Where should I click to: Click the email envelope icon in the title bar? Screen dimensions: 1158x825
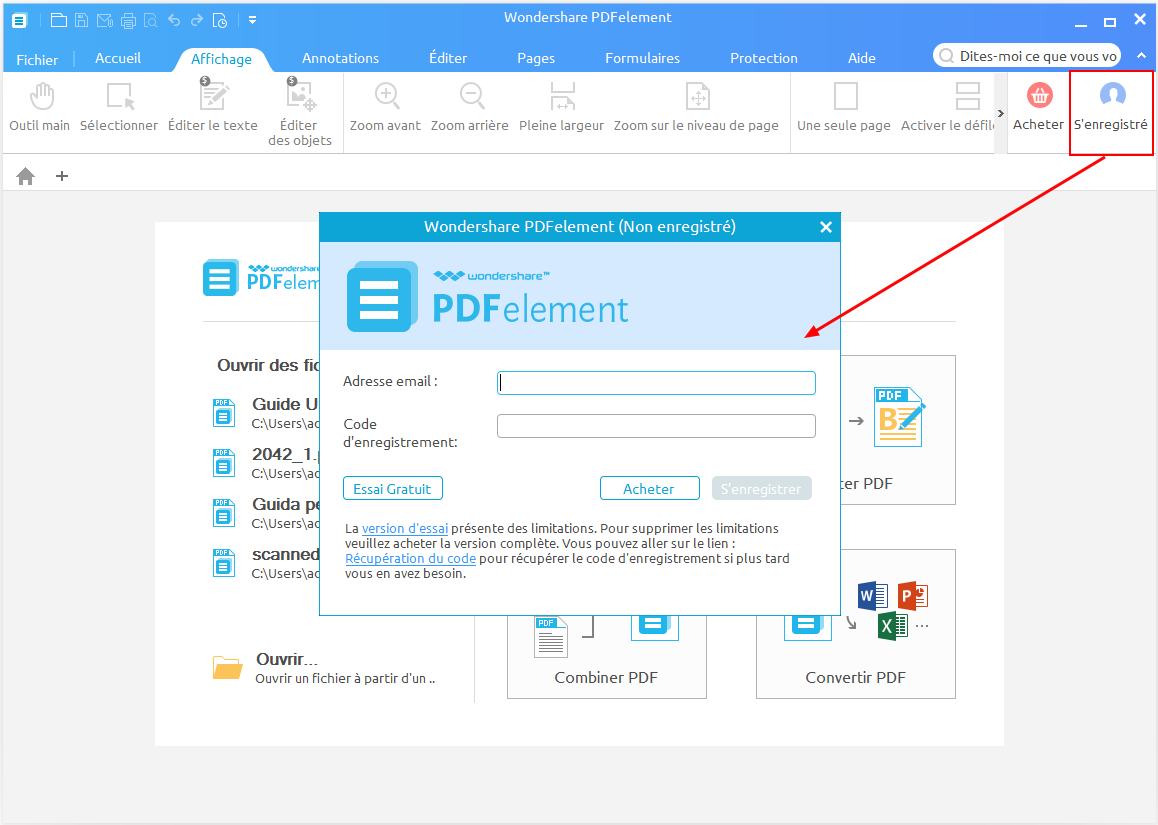point(105,21)
